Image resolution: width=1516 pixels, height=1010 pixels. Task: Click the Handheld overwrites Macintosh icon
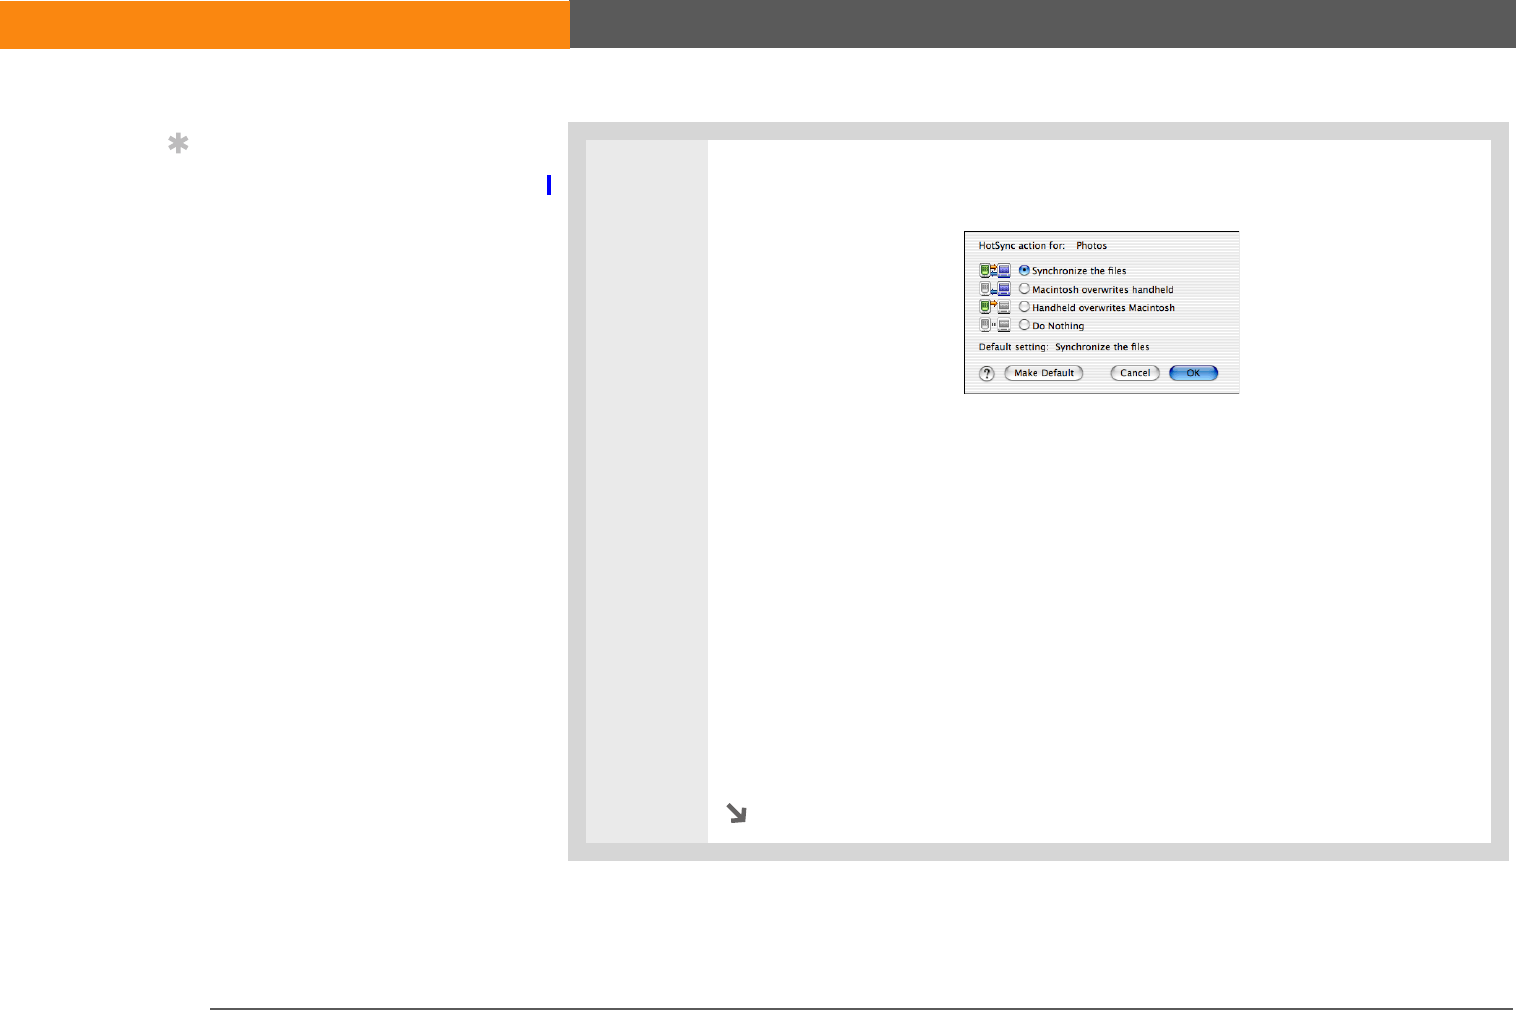[995, 307]
